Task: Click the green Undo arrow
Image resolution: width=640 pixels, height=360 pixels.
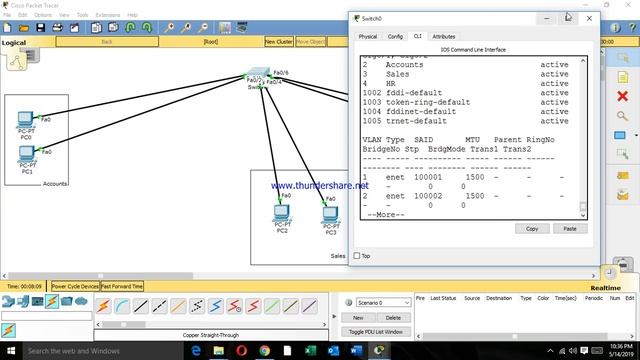Action: click(130, 28)
